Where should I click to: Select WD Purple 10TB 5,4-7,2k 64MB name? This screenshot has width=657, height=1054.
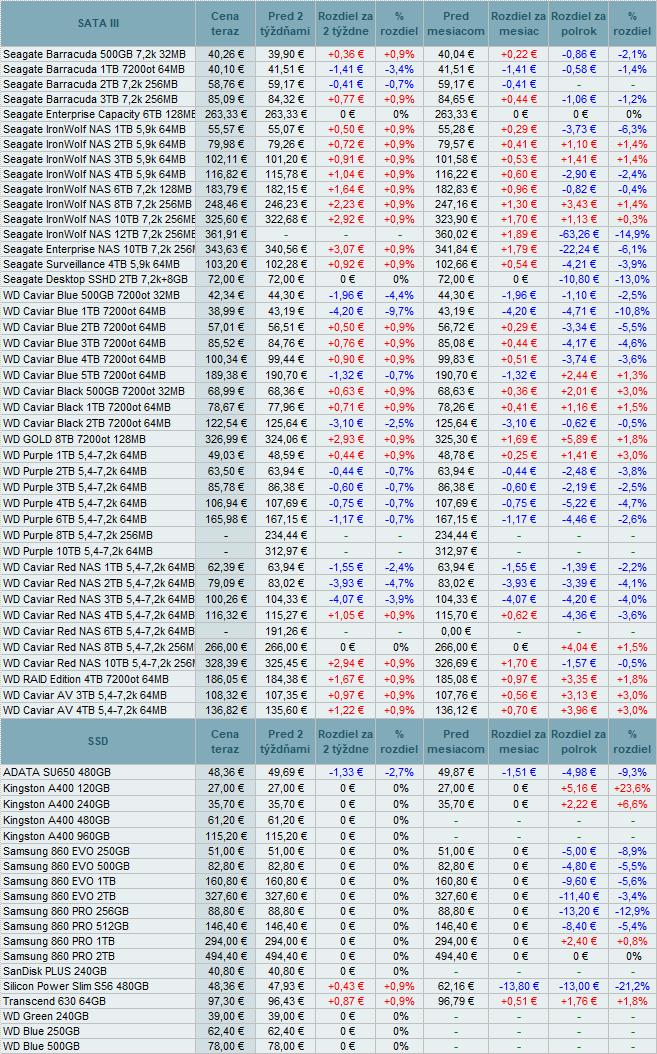78,551
